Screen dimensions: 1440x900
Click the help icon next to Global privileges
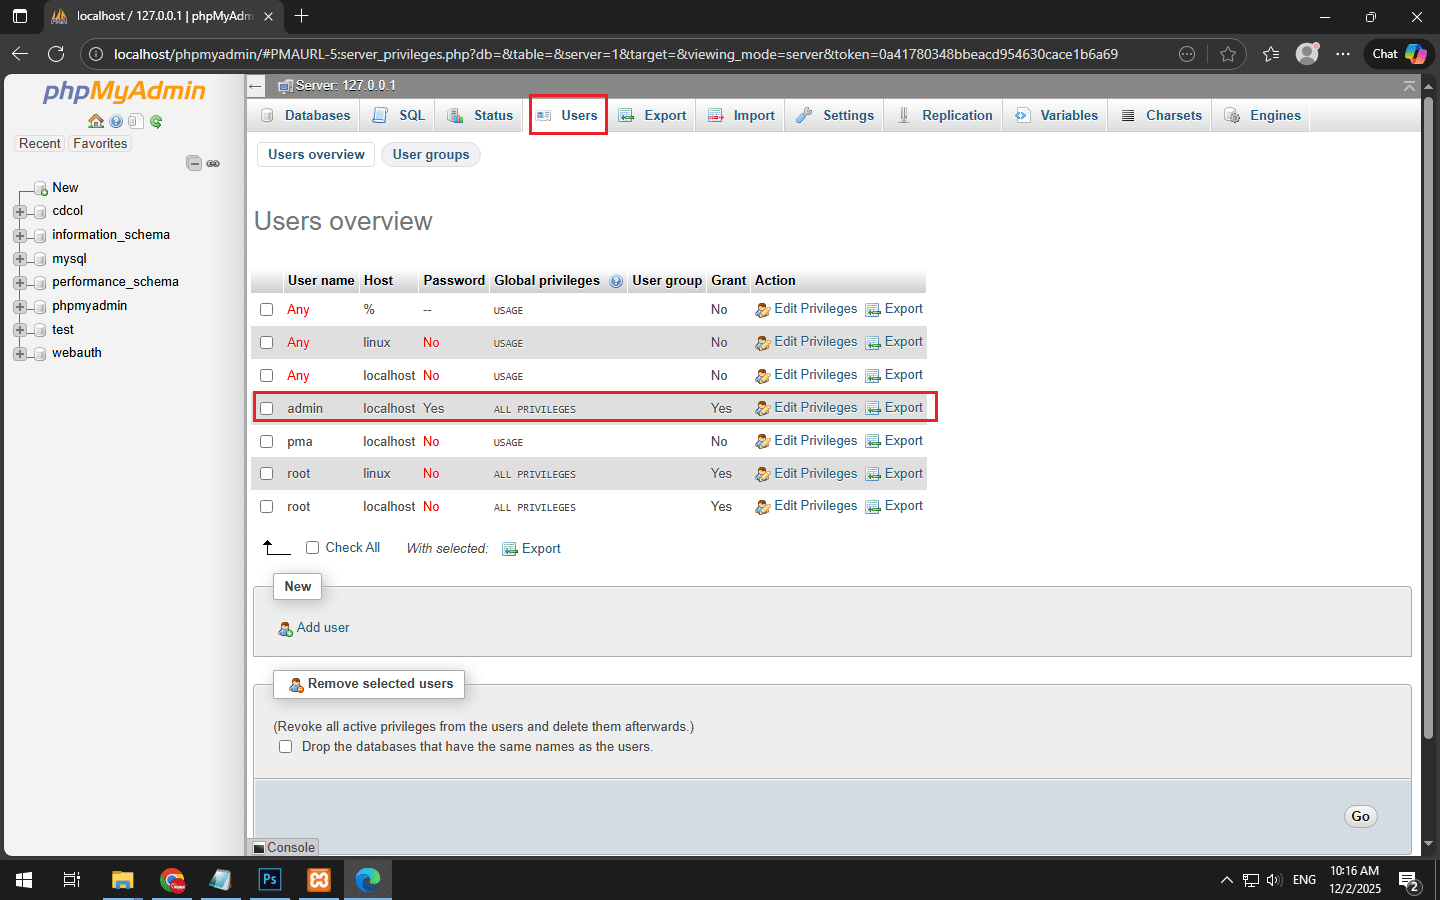coord(616,281)
